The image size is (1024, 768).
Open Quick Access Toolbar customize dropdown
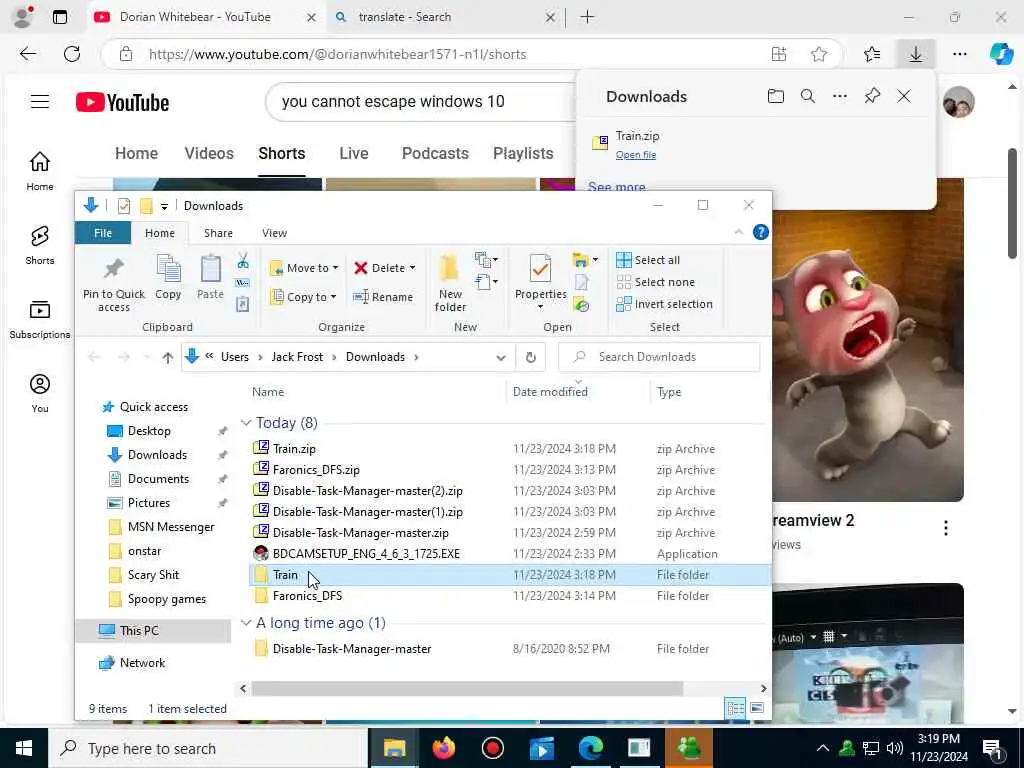165,206
